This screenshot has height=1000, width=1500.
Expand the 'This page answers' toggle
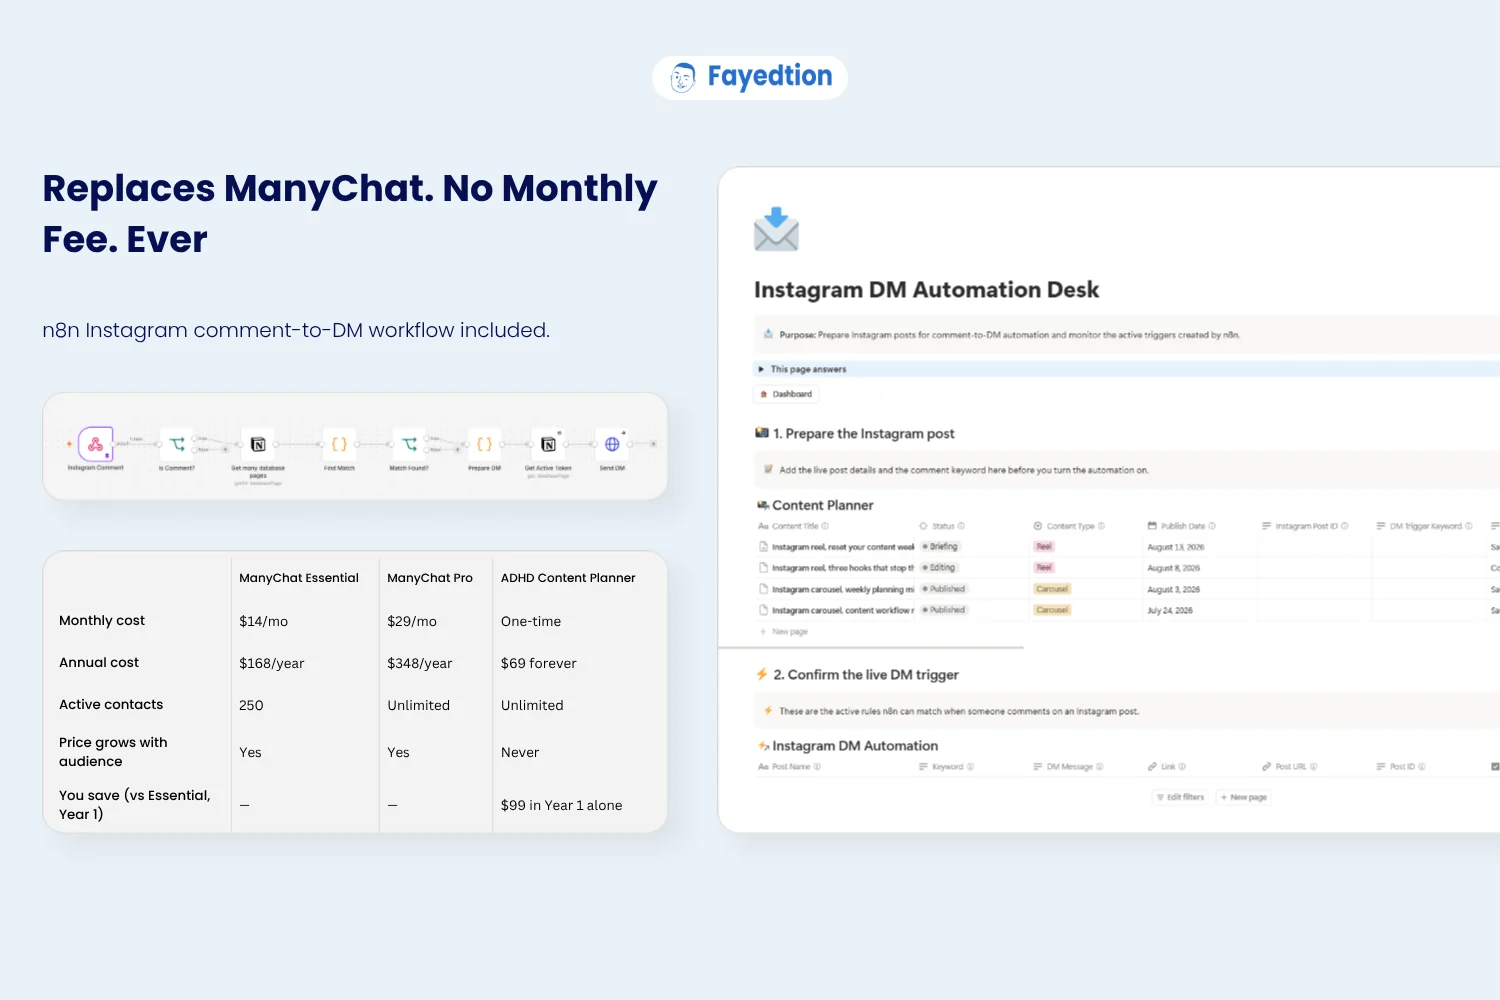[x=761, y=369]
